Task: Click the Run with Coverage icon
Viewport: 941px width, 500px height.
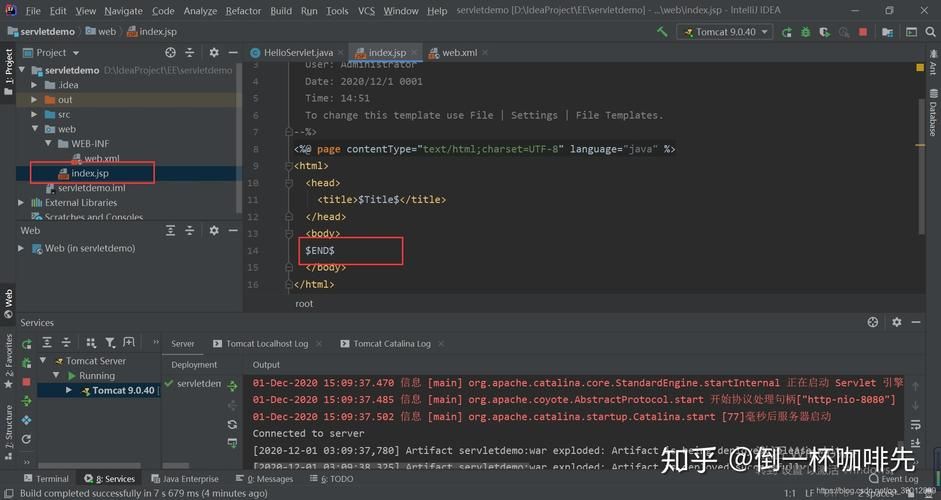Action: click(x=825, y=32)
